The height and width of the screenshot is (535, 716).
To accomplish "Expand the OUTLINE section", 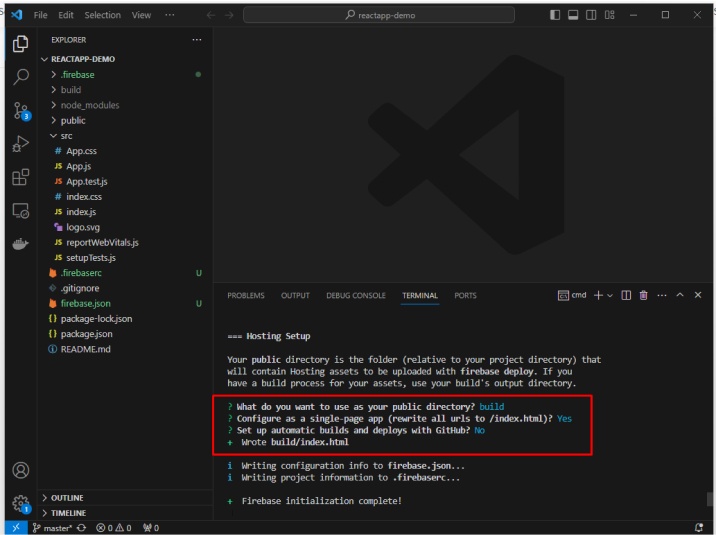I will coord(67,498).
